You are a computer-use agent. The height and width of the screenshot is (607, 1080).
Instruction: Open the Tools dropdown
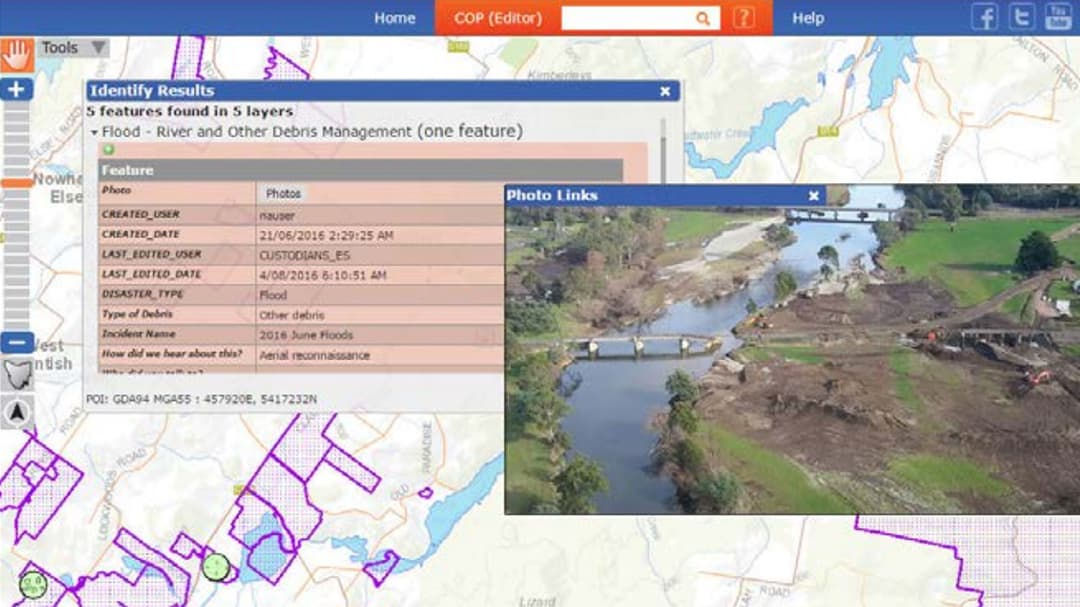point(63,47)
